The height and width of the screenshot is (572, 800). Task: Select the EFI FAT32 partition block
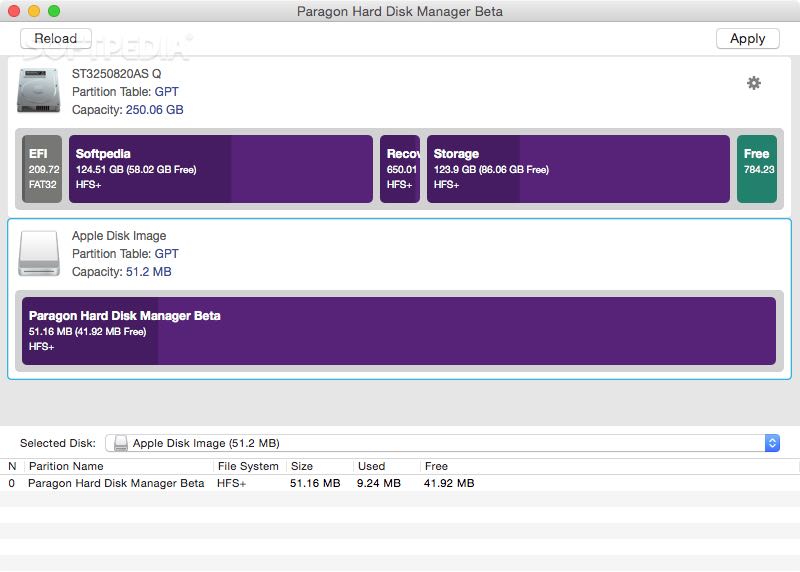[42, 169]
